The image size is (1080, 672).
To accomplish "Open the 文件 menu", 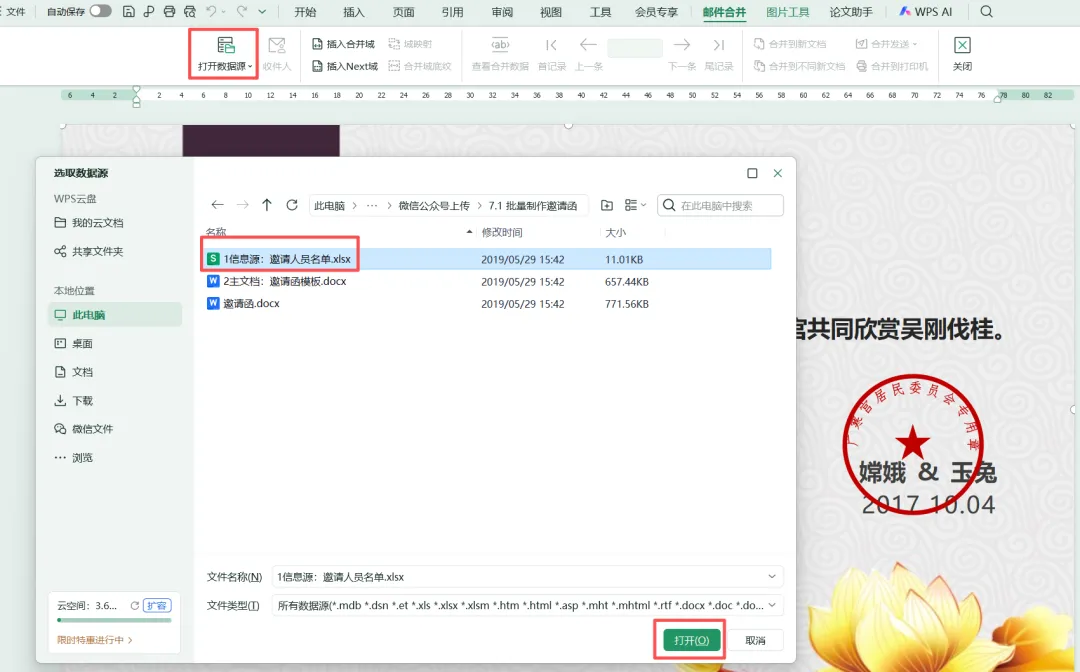I will click(x=16, y=12).
